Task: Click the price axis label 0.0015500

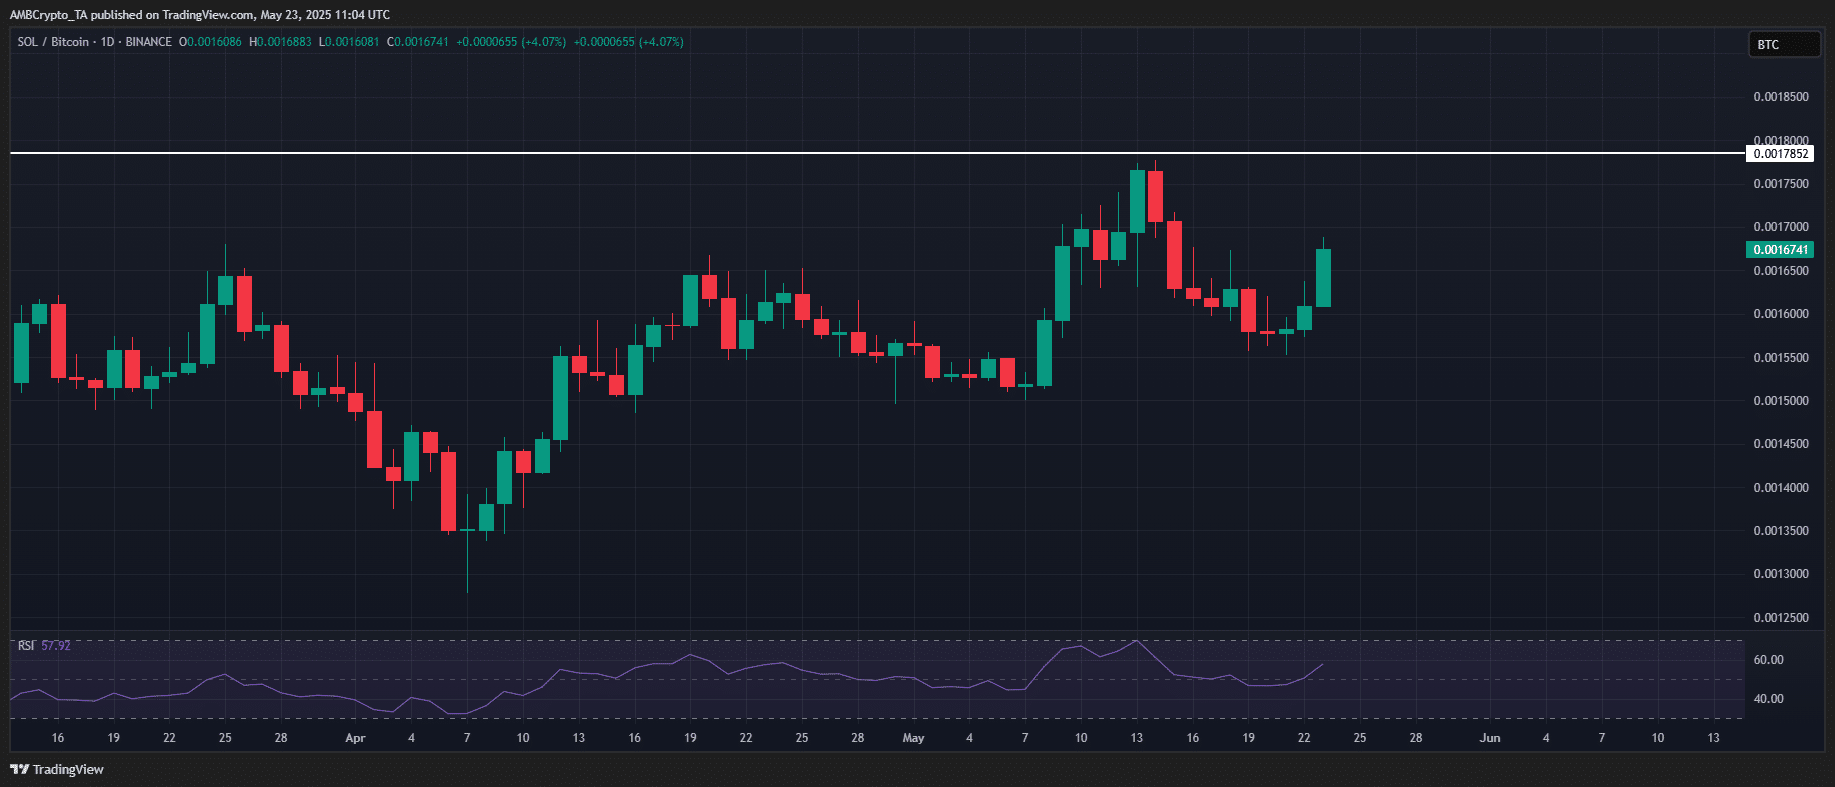Action: [1781, 358]
